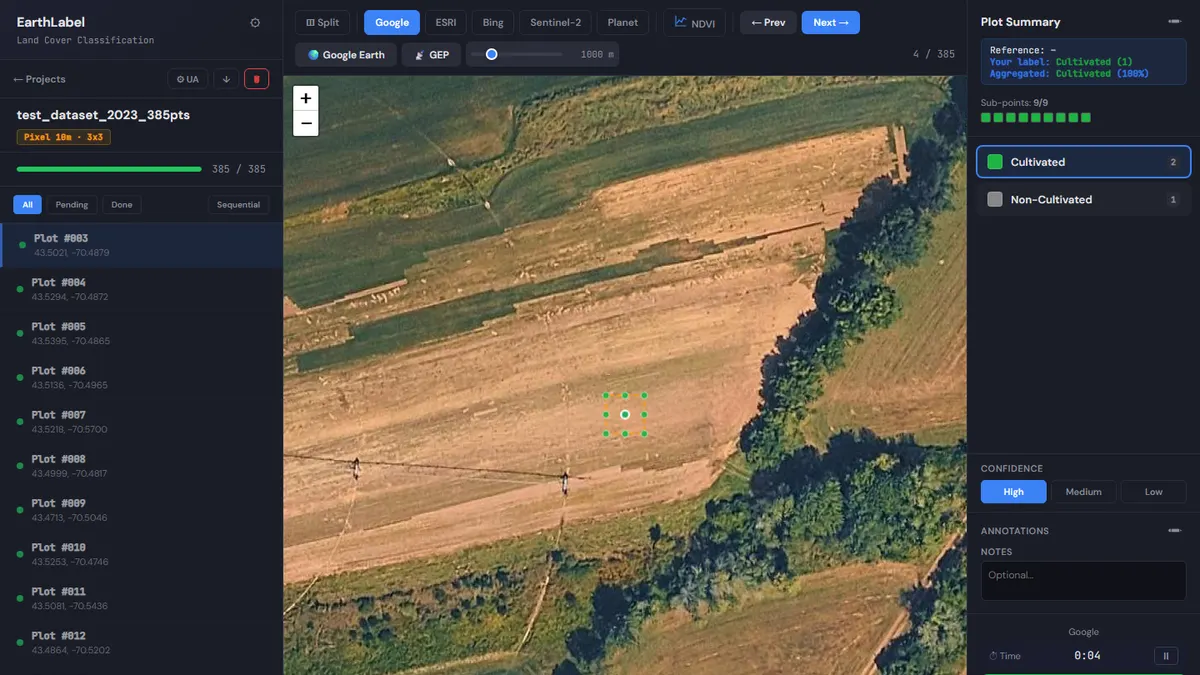Open the Sequential ordering dropdown
This screenshot has height=675, width=1200.
(238, 204)
